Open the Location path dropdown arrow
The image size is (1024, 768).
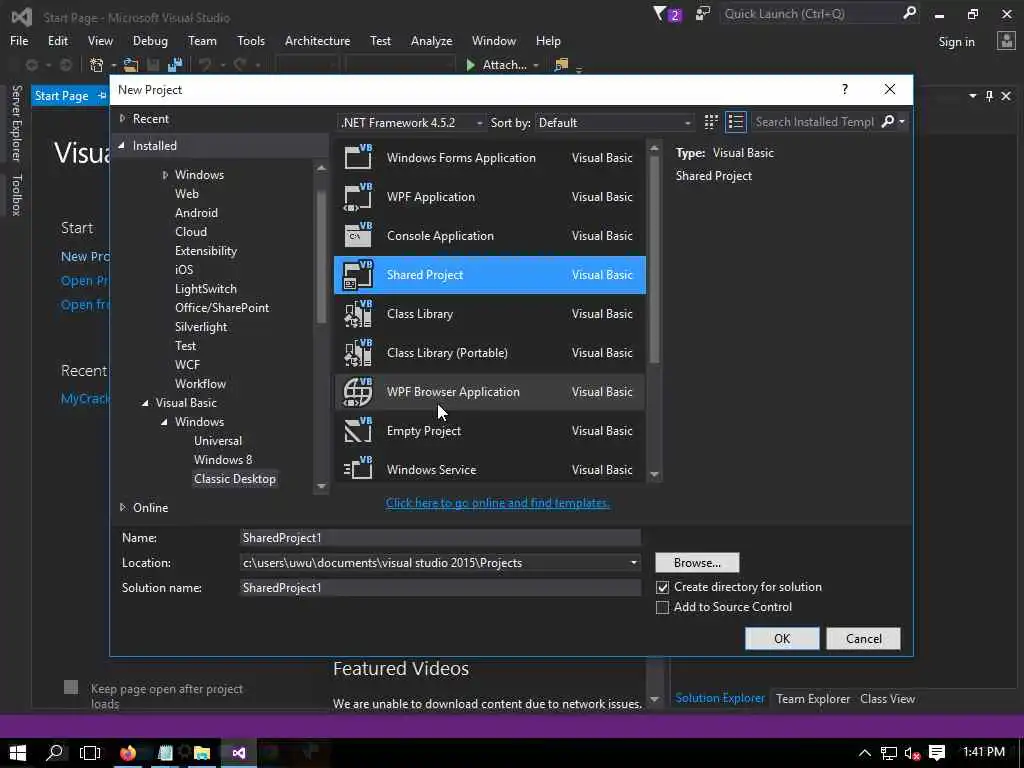pos(633,562)
